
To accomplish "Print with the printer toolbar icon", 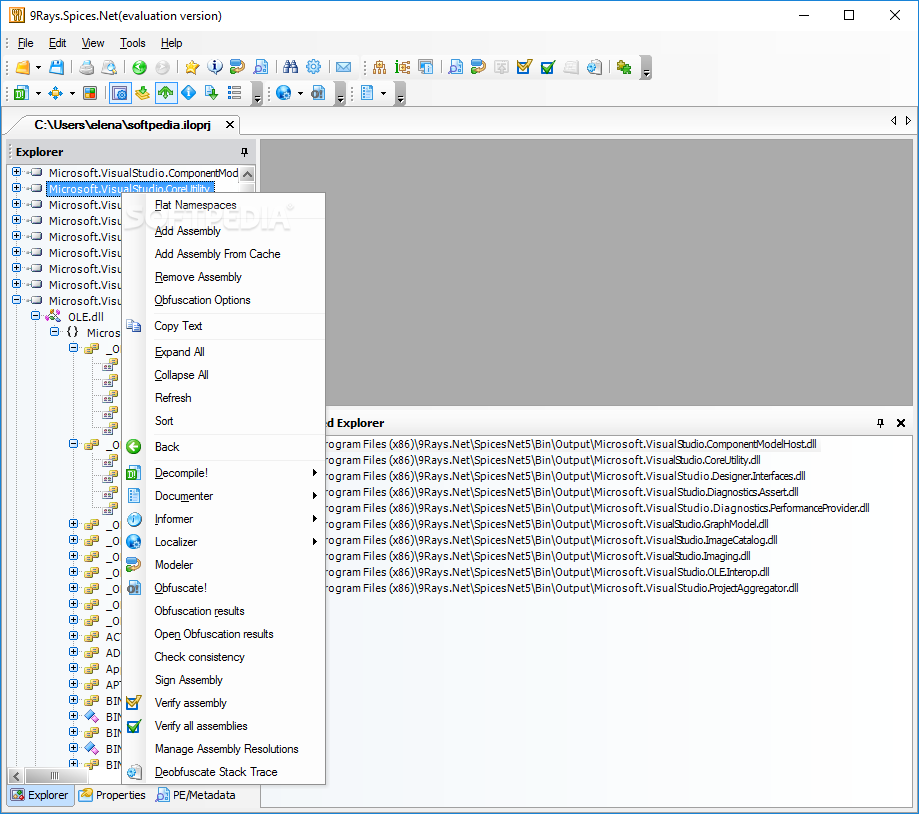I will click(x=87, y=67).
